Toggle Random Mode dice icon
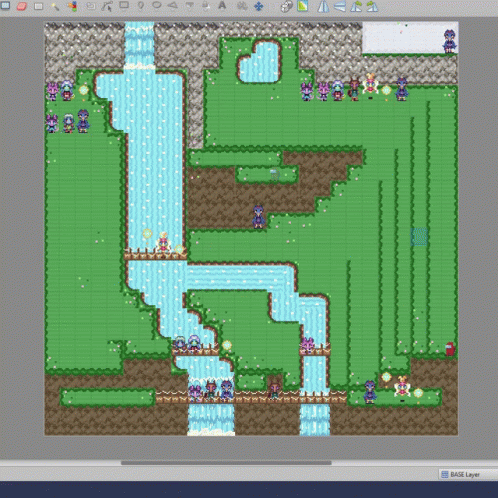498x498 pixels. (286, 6)
